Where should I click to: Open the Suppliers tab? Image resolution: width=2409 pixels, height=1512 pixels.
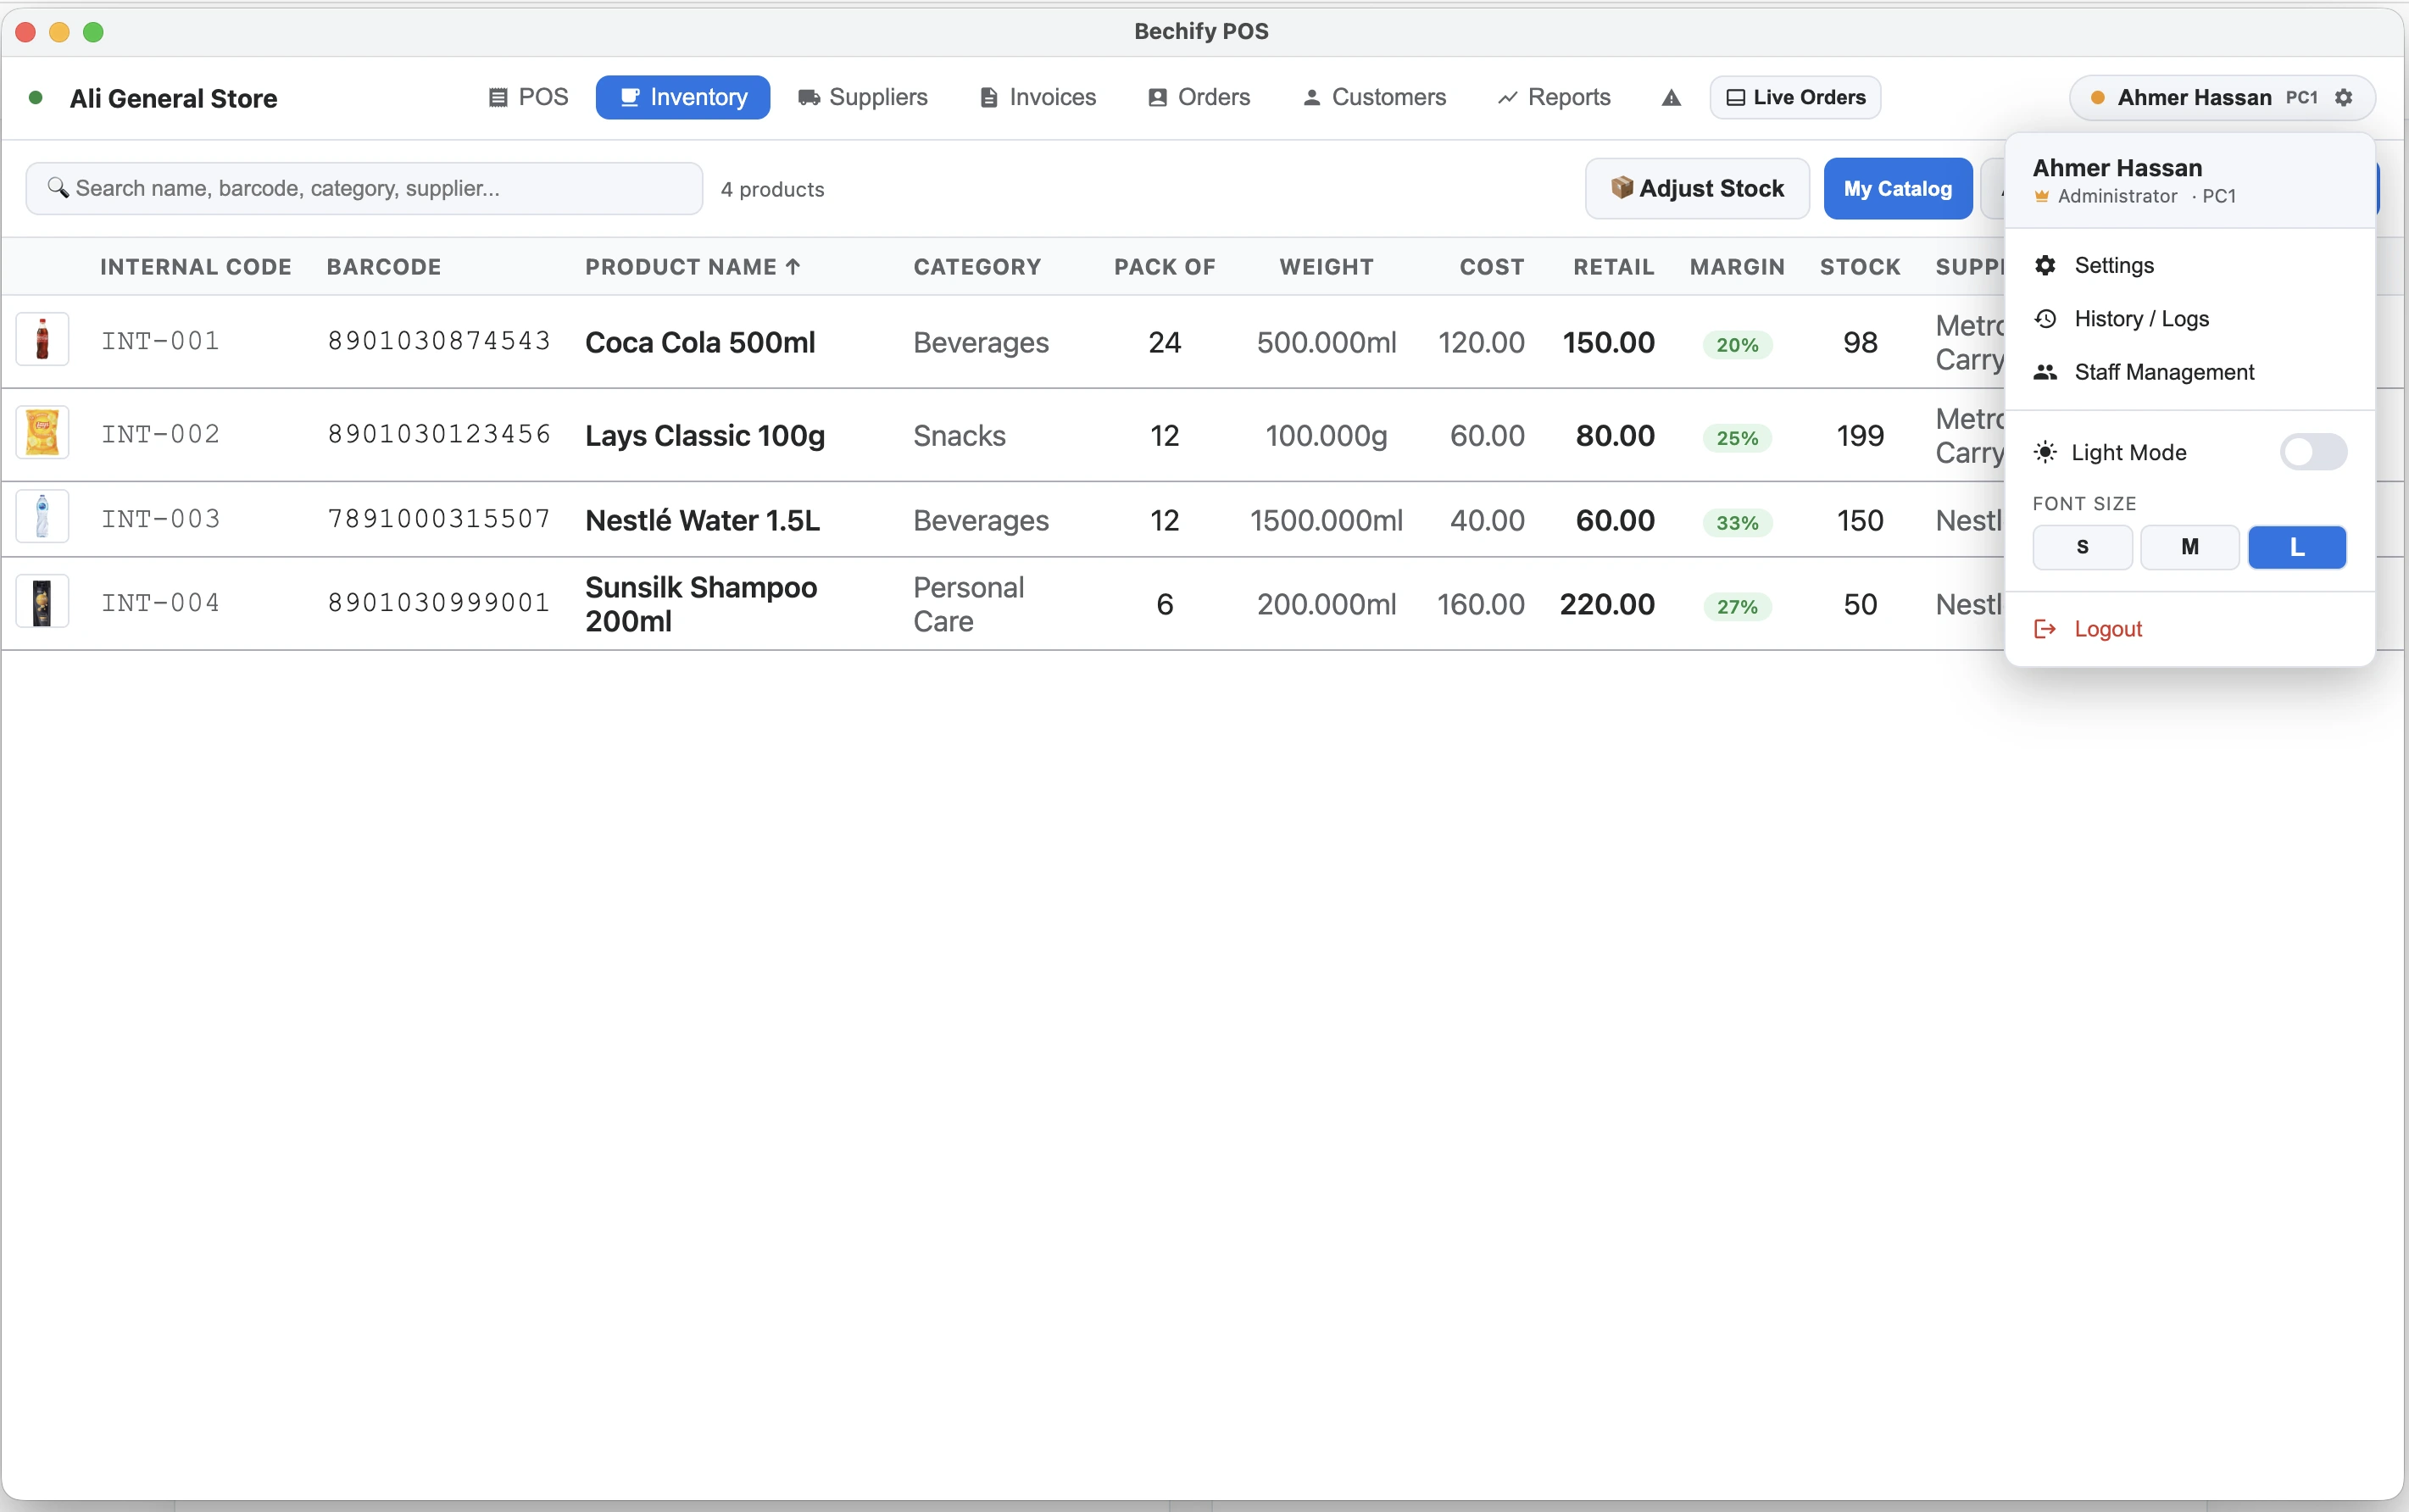[x=863, y=98]
